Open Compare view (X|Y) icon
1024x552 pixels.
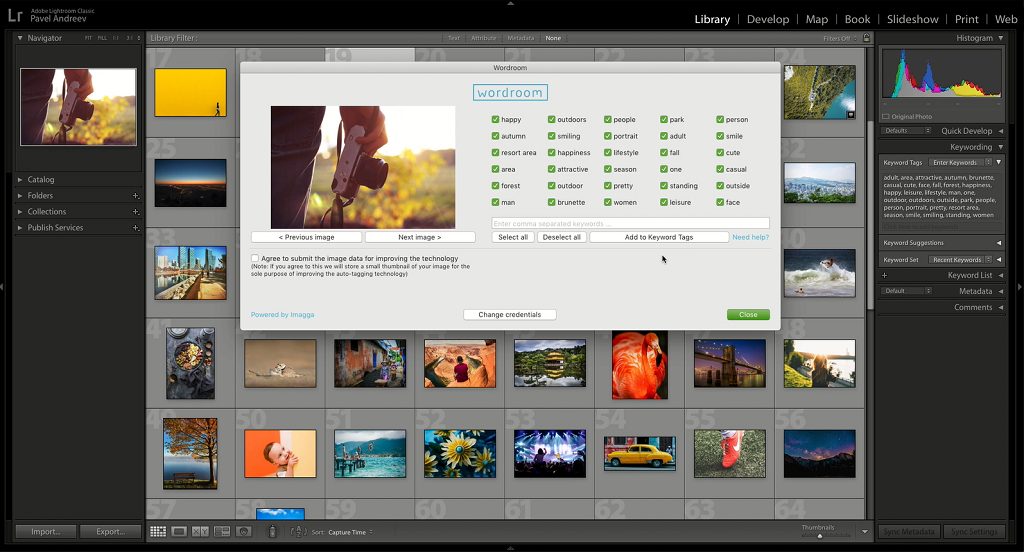pyautogui.click(x=200, y=532)
